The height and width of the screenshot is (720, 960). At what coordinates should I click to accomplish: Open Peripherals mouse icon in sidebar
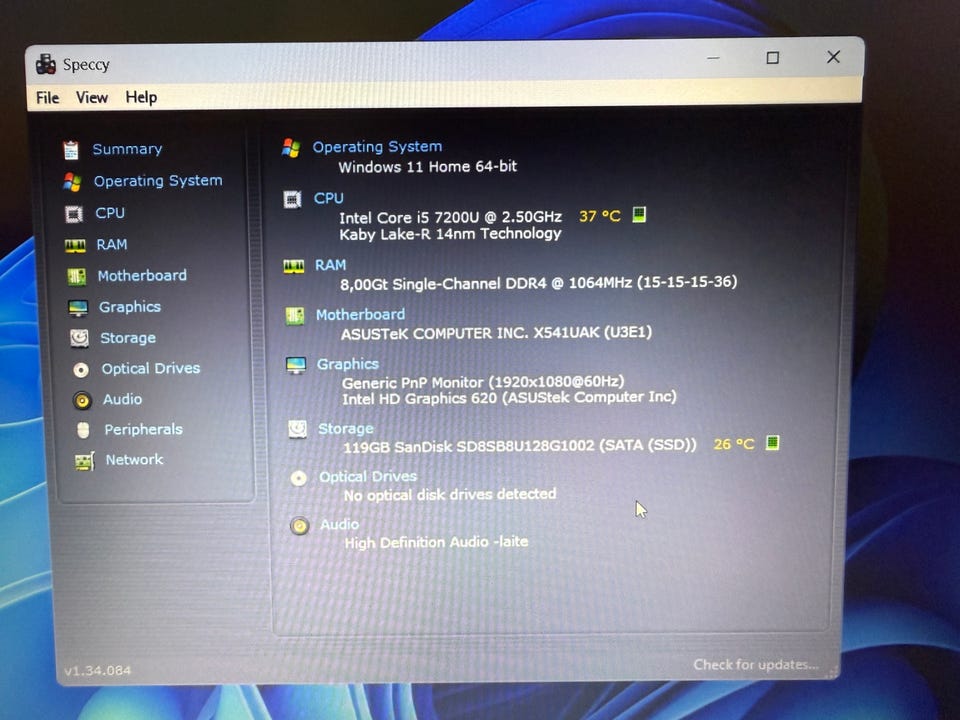(x=83, y=430)
